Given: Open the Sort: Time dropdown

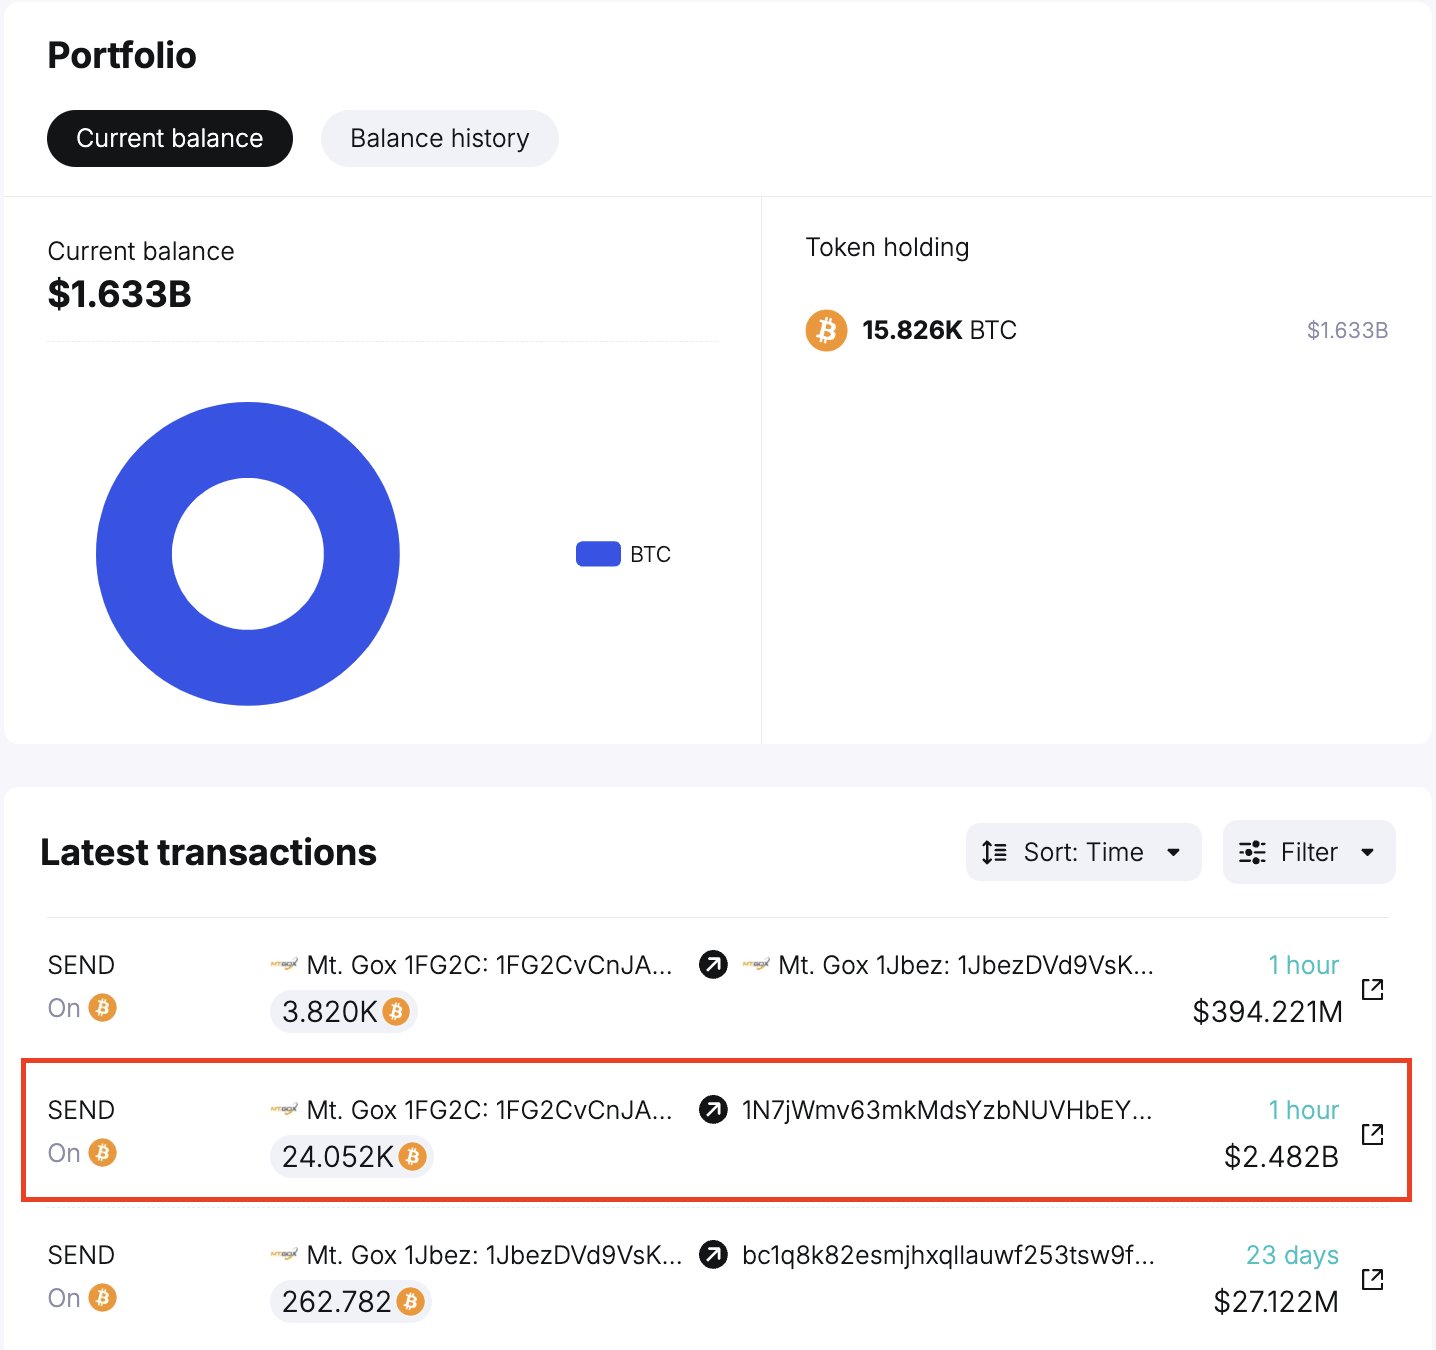Looking at the screenshot, I should coord(1083,852).
